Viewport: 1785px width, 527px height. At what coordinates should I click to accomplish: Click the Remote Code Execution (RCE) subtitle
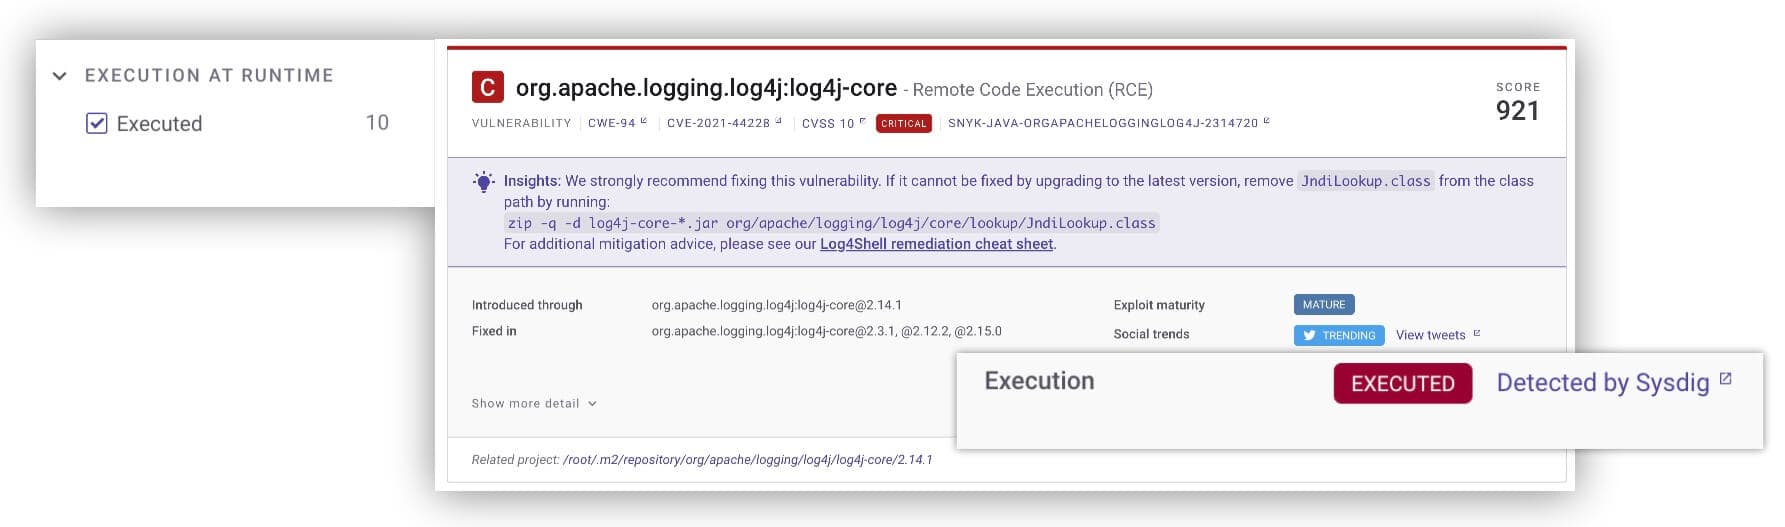pos(1032,90)
